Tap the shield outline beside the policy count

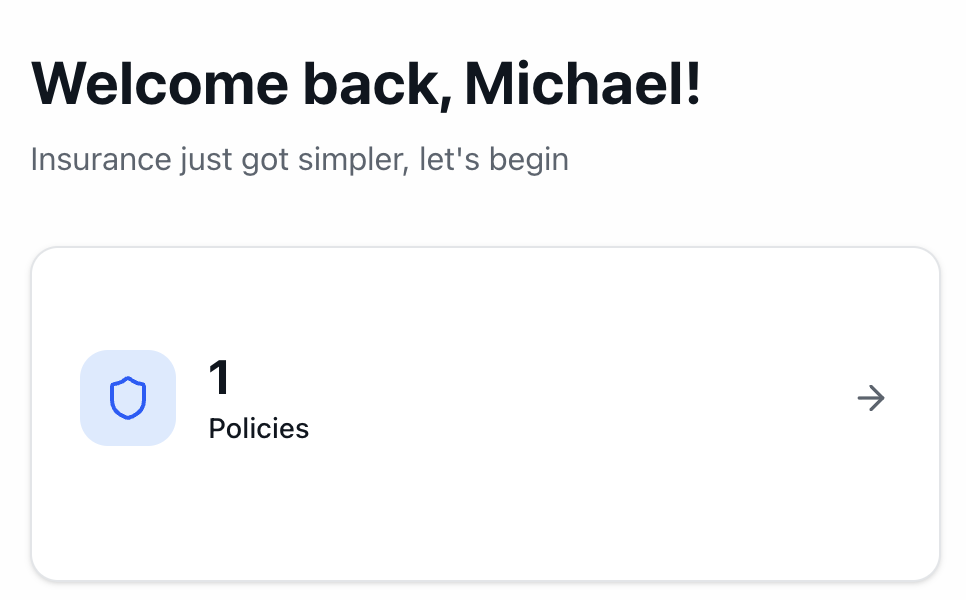click(128, 398)
